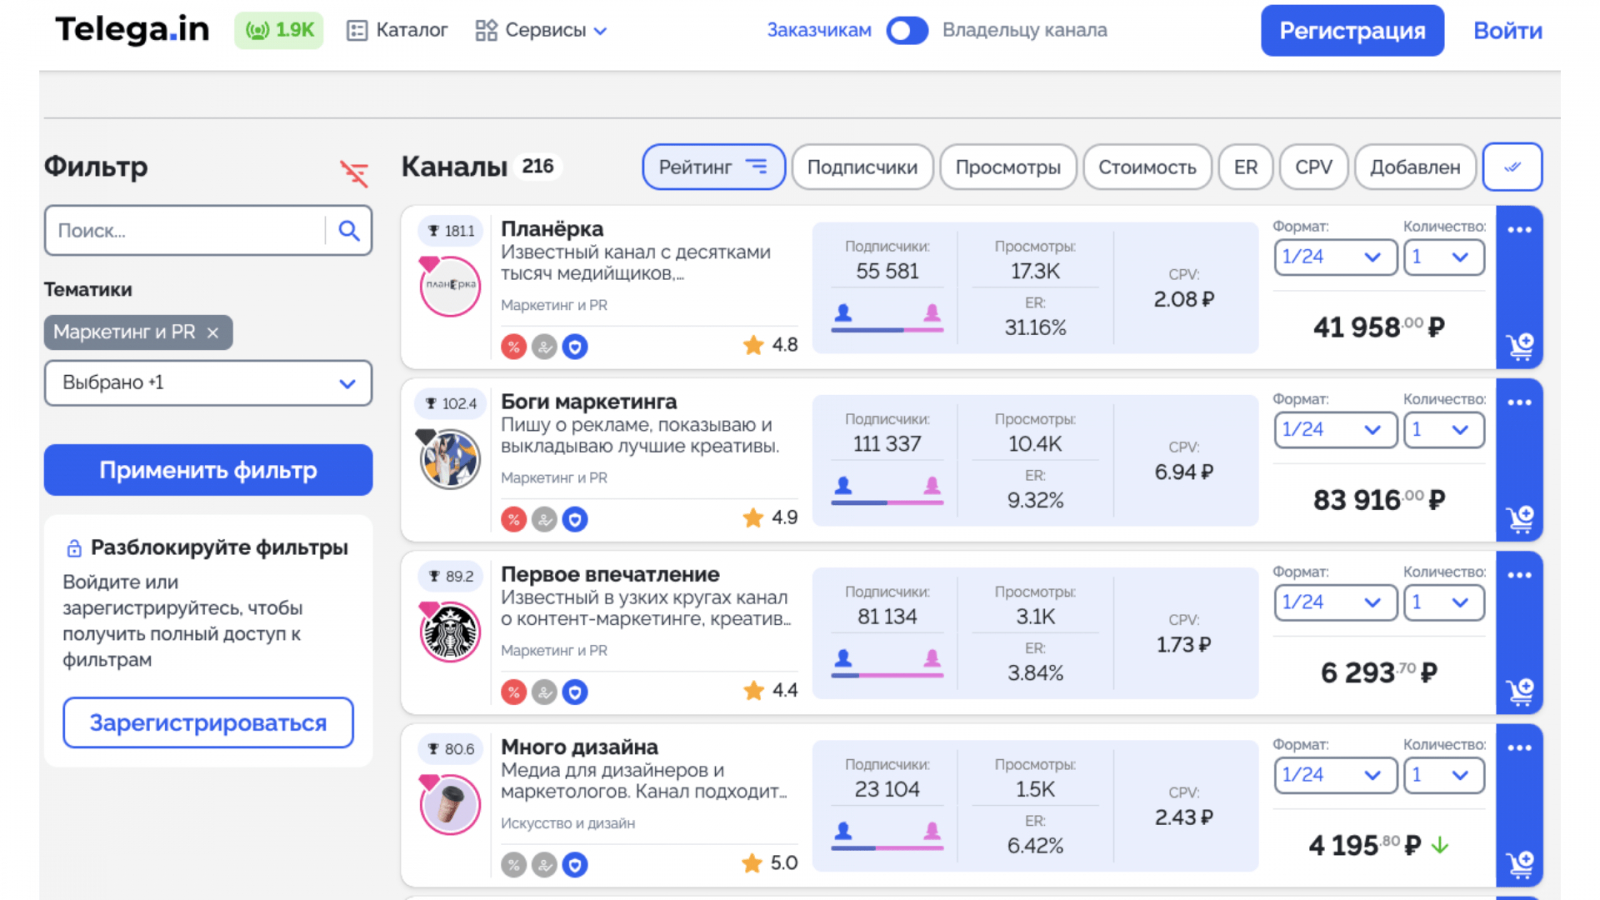Open Количество dropdown for Первое впечатление
The height and width of the screenshot is (900, 1600).
coord(1443,603)
